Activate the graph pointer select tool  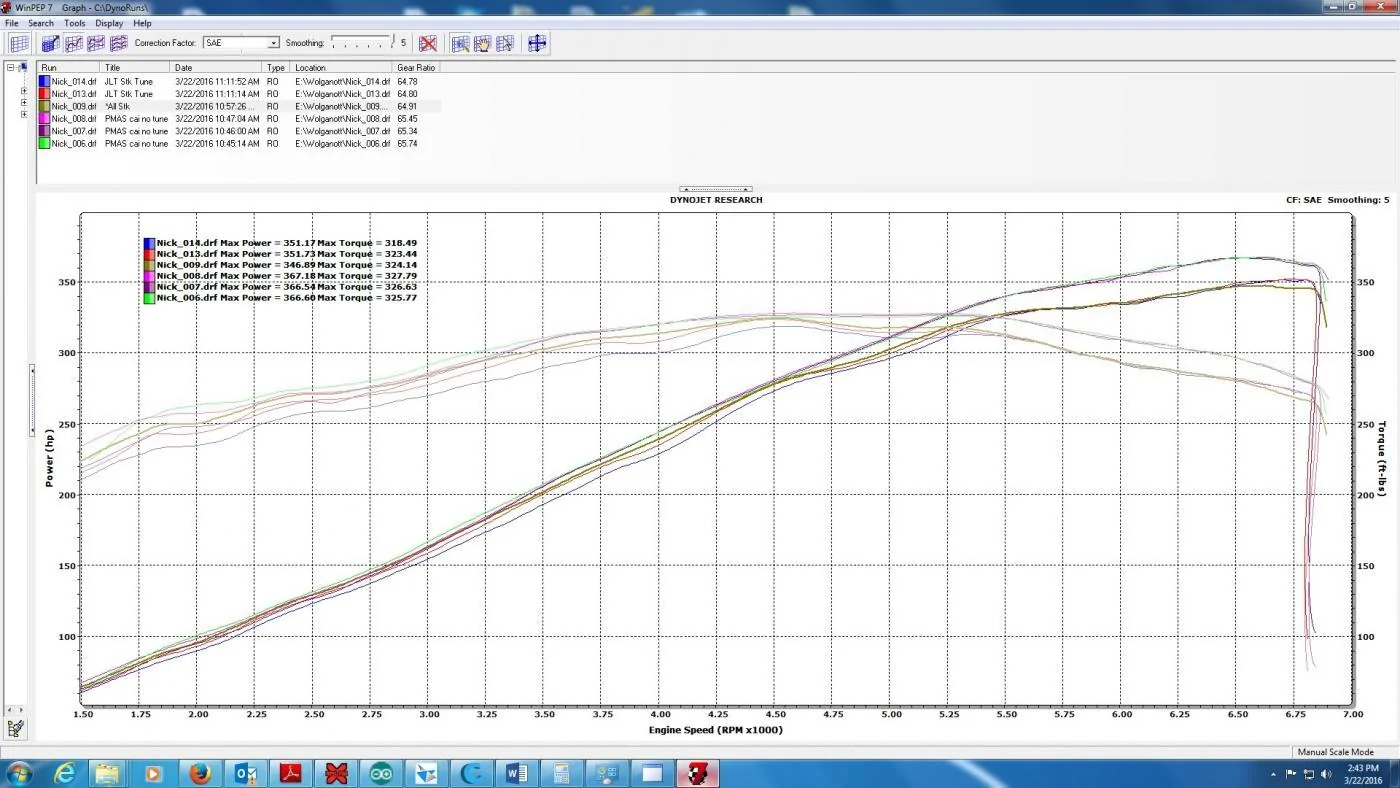click(504, 43)
